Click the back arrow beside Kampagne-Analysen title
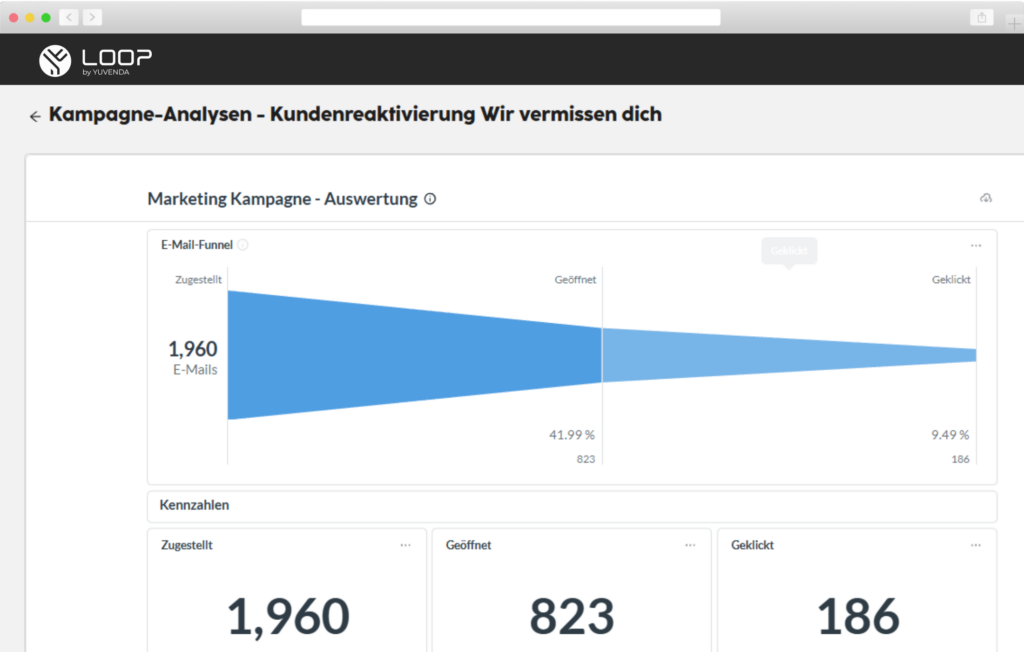 pos(35,116)
